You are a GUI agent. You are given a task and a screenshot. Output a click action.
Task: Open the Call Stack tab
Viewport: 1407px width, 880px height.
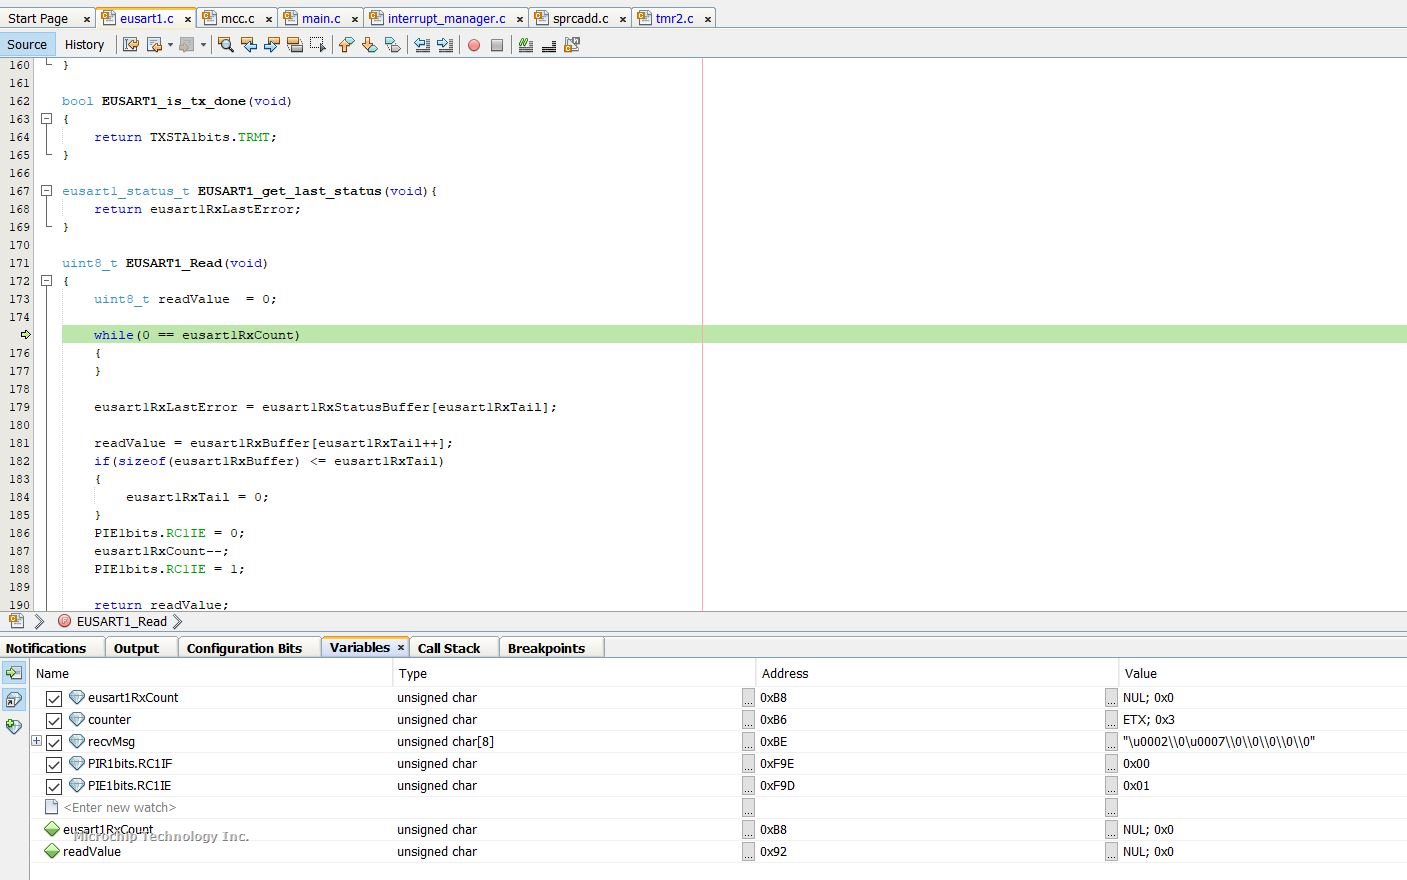tap(448, 648)
